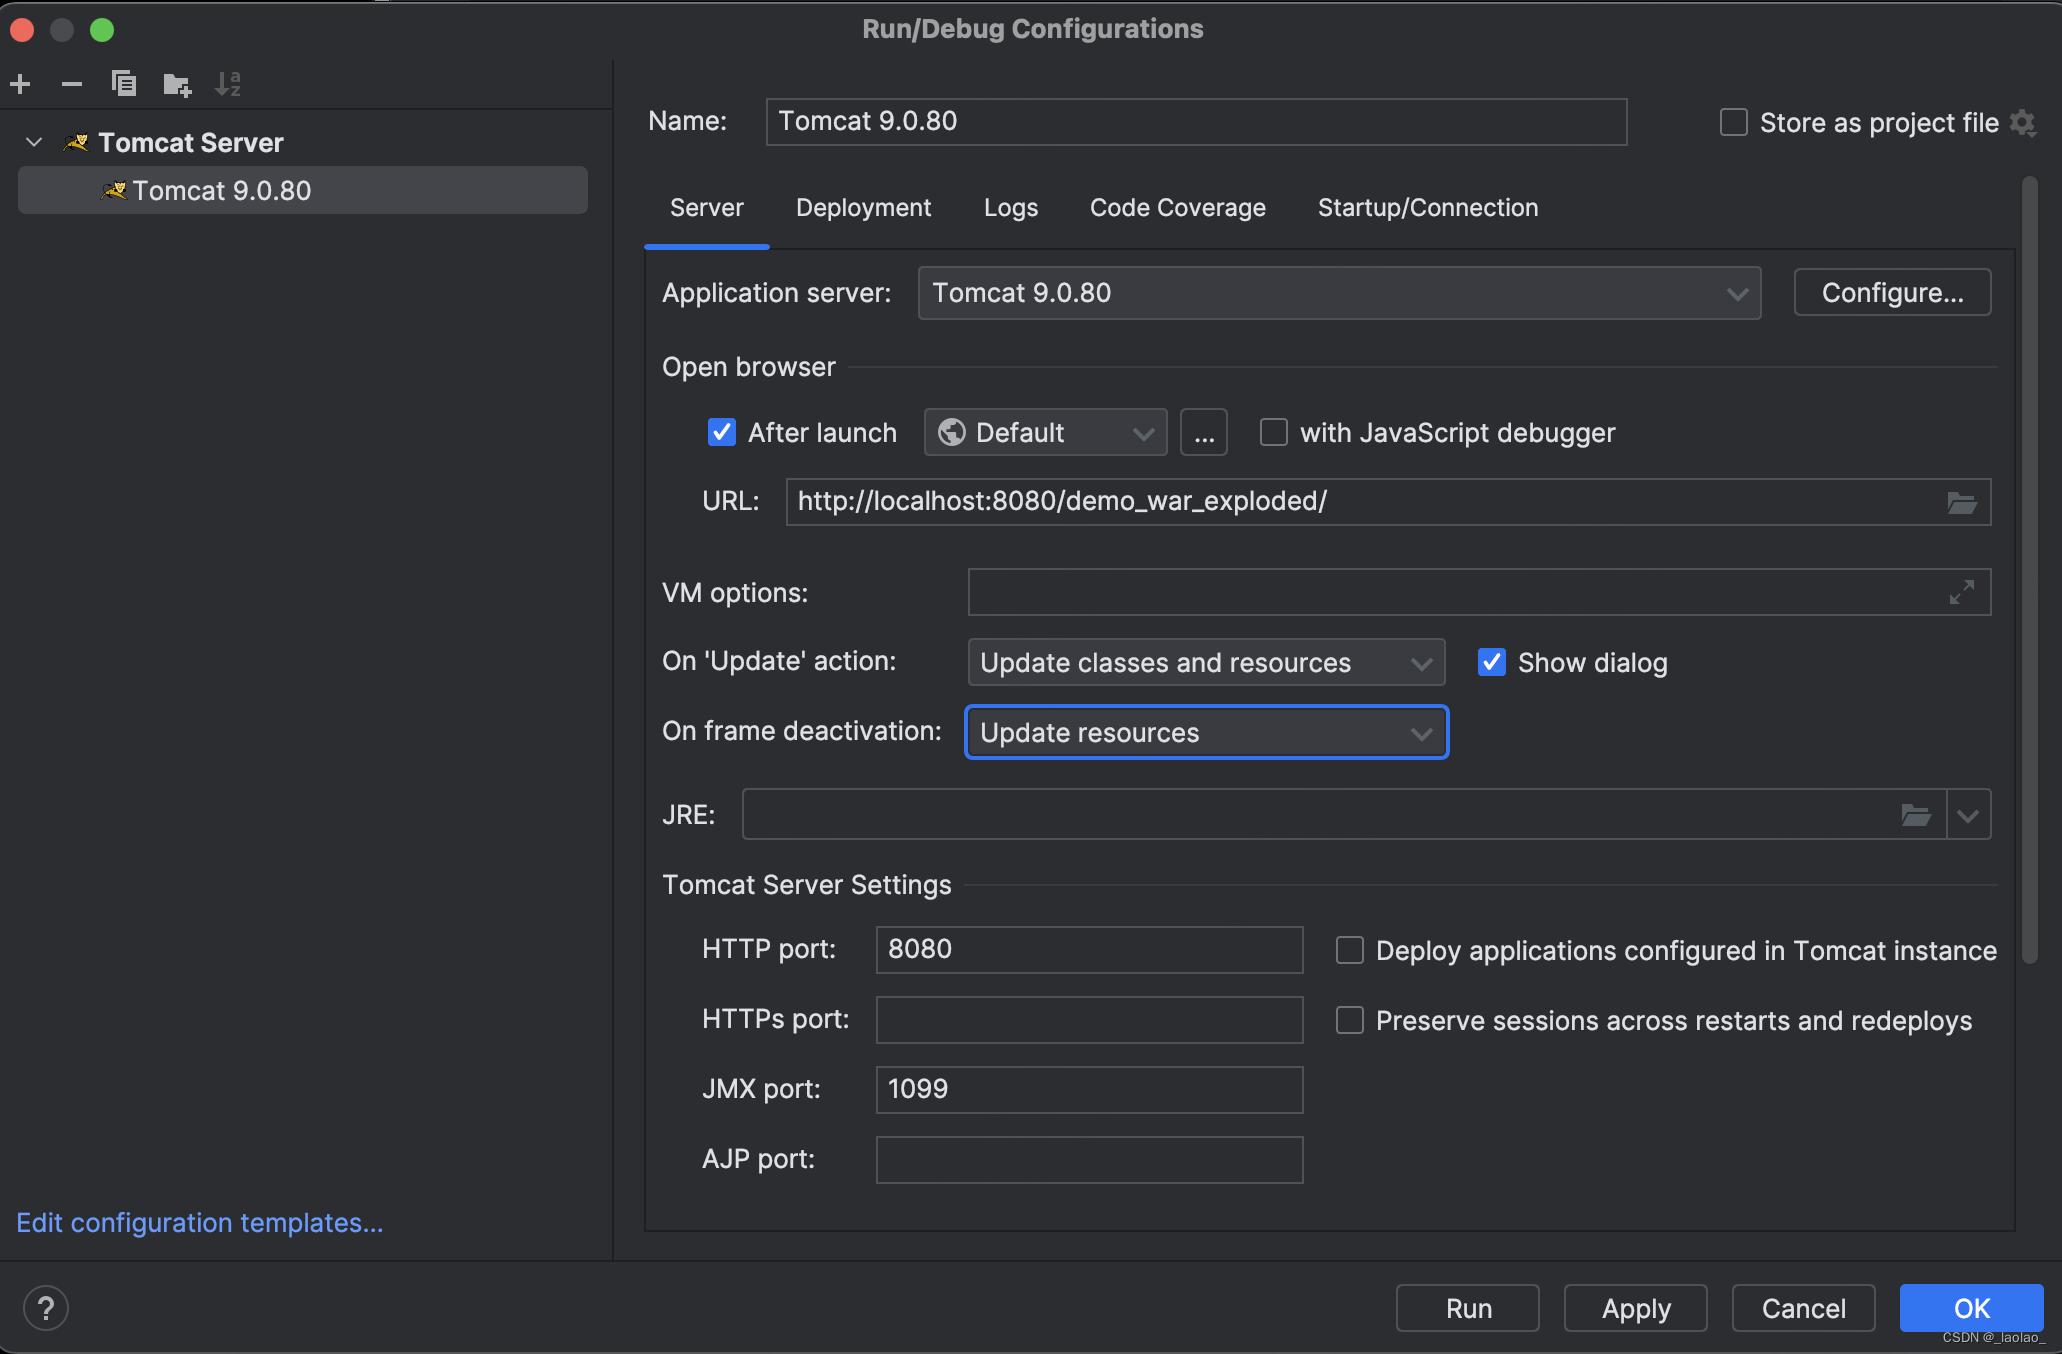The image size is (2062, 1354).
Task: Create new configuration folder
Action: tap(177, 84)
